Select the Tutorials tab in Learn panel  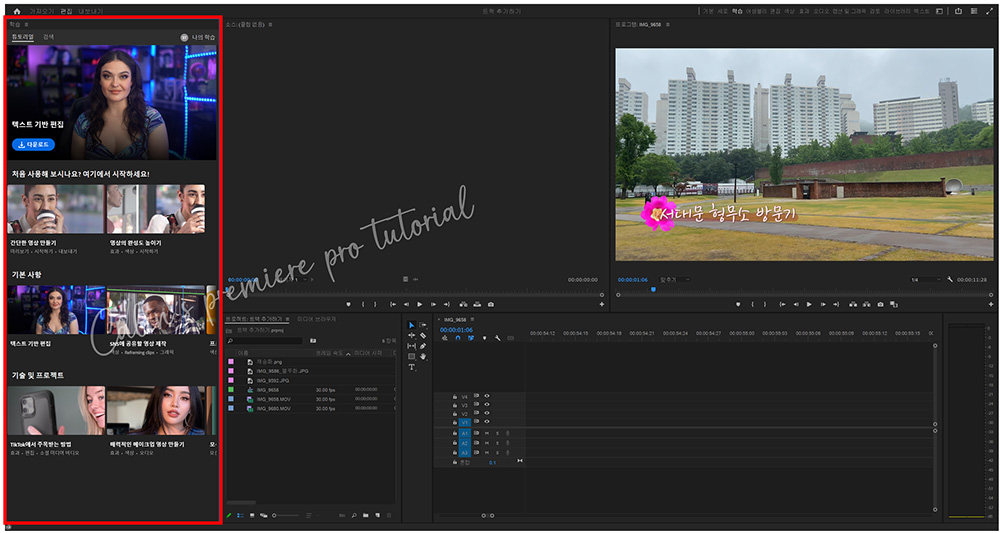22,37
